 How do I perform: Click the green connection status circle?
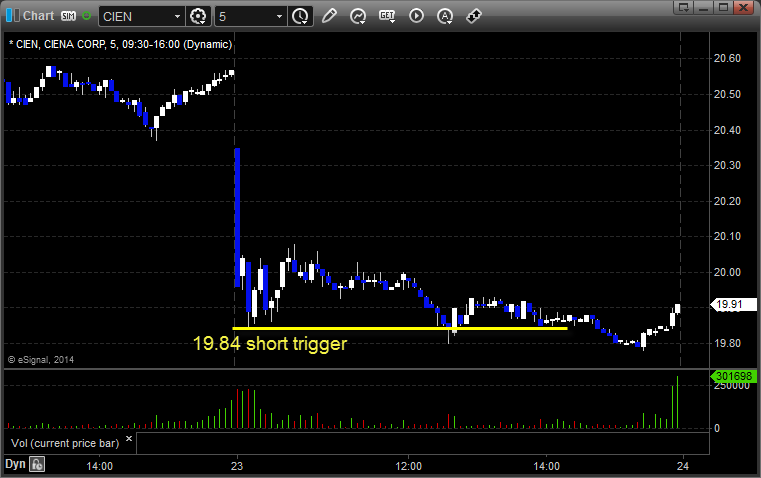[x=86, y=16]
